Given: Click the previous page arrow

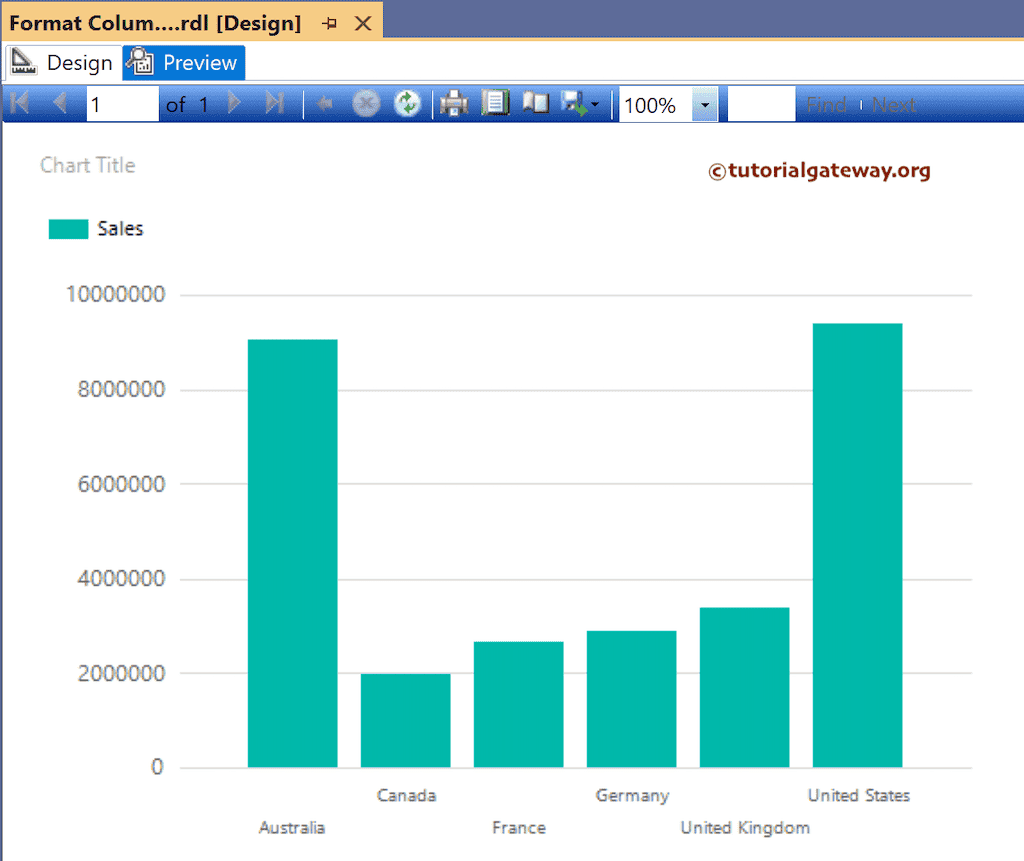Looking at the screenshot, I should [59, 104].
